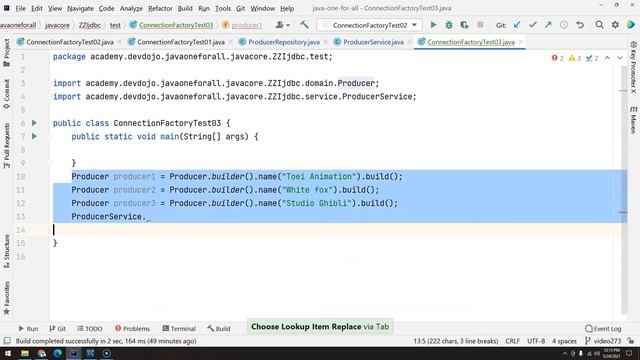Go to next highlighted error arrow
Viewport: 640px width, 360px height.
point(620,58)
